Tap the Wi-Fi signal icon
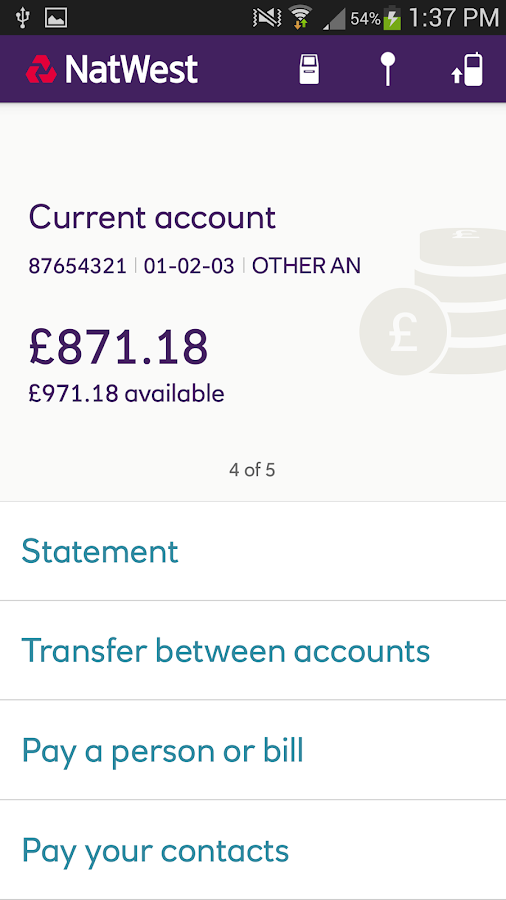506x900 pixels. tap(299, 17)
